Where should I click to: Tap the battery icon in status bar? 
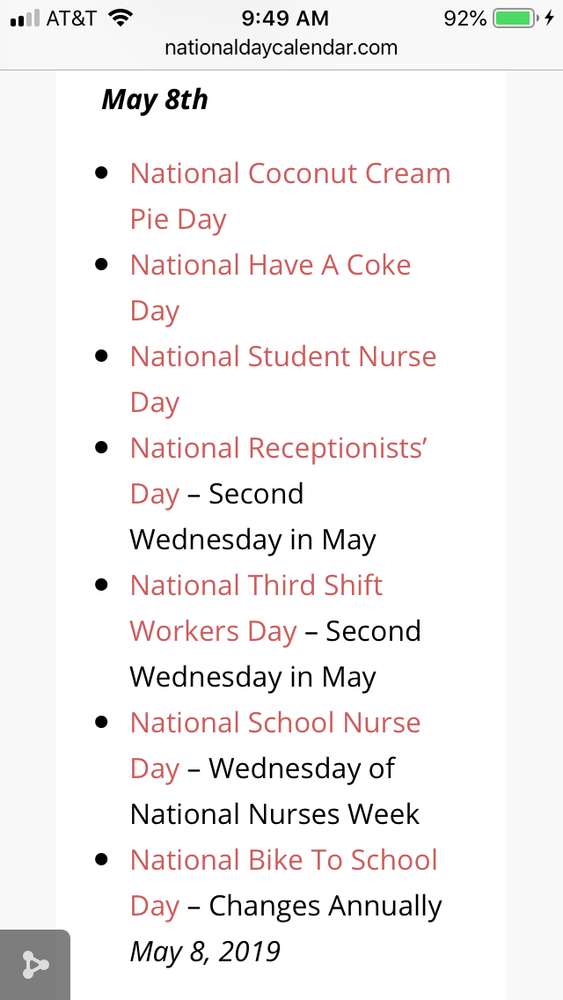tap(515, 18)
